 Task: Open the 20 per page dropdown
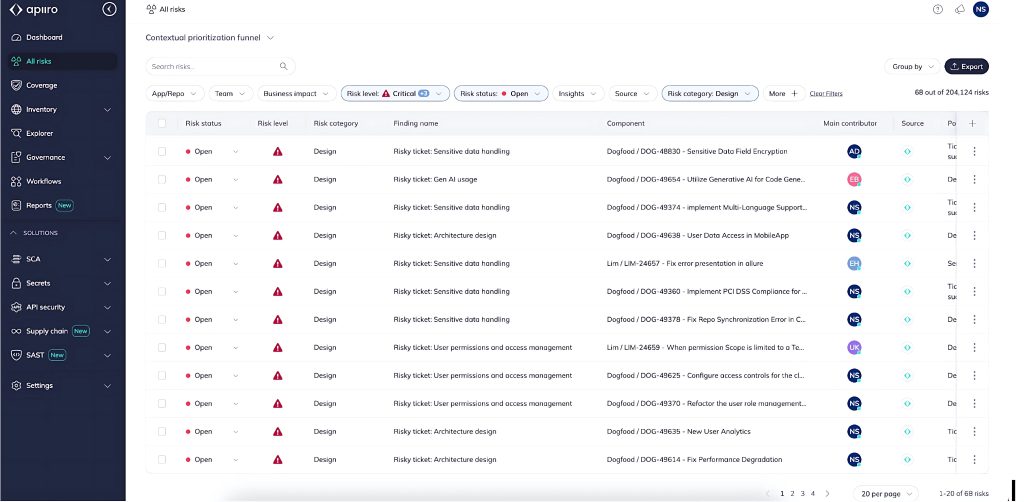(x=886, y=494)
